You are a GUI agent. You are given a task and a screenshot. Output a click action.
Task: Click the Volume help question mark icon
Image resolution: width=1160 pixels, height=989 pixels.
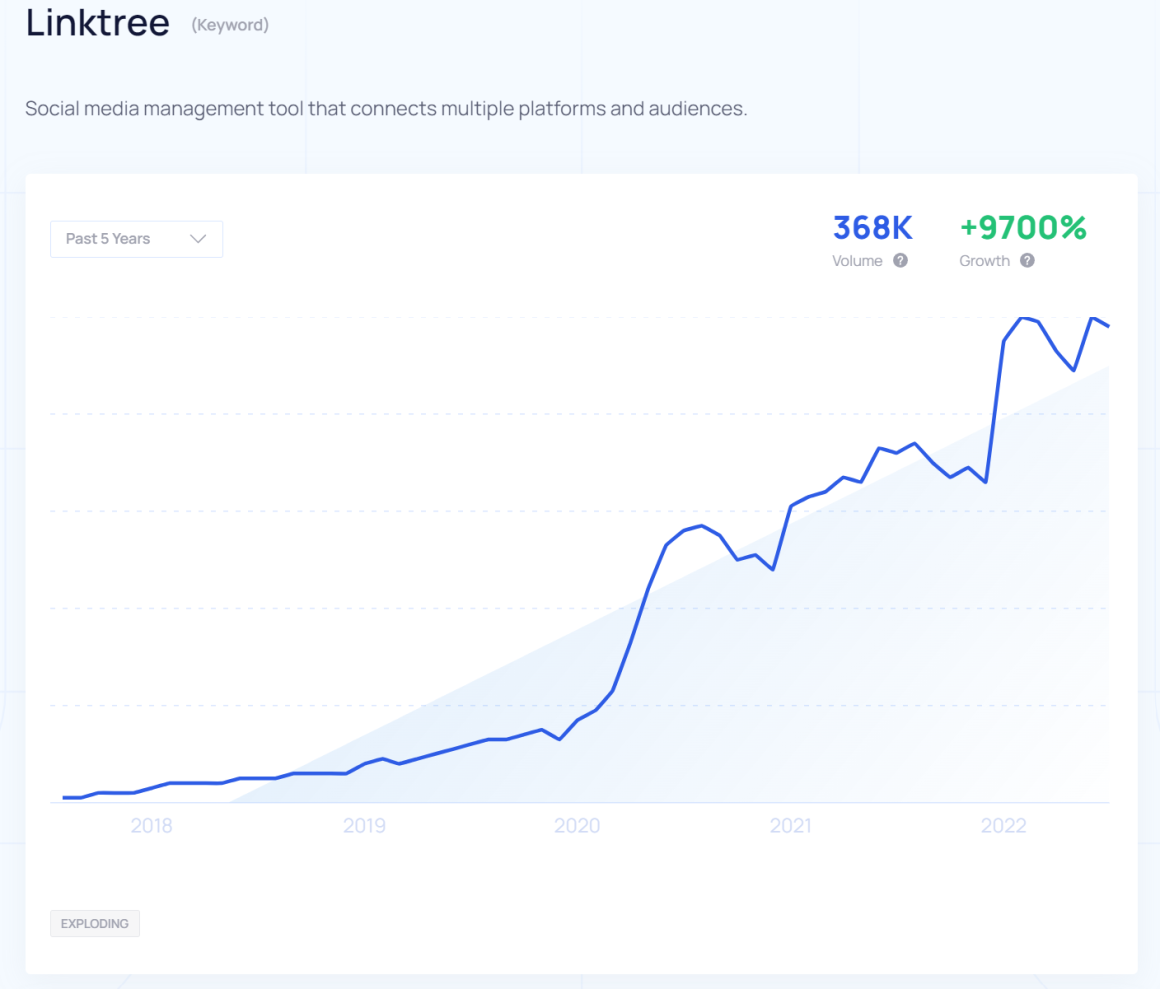point(900,260)
